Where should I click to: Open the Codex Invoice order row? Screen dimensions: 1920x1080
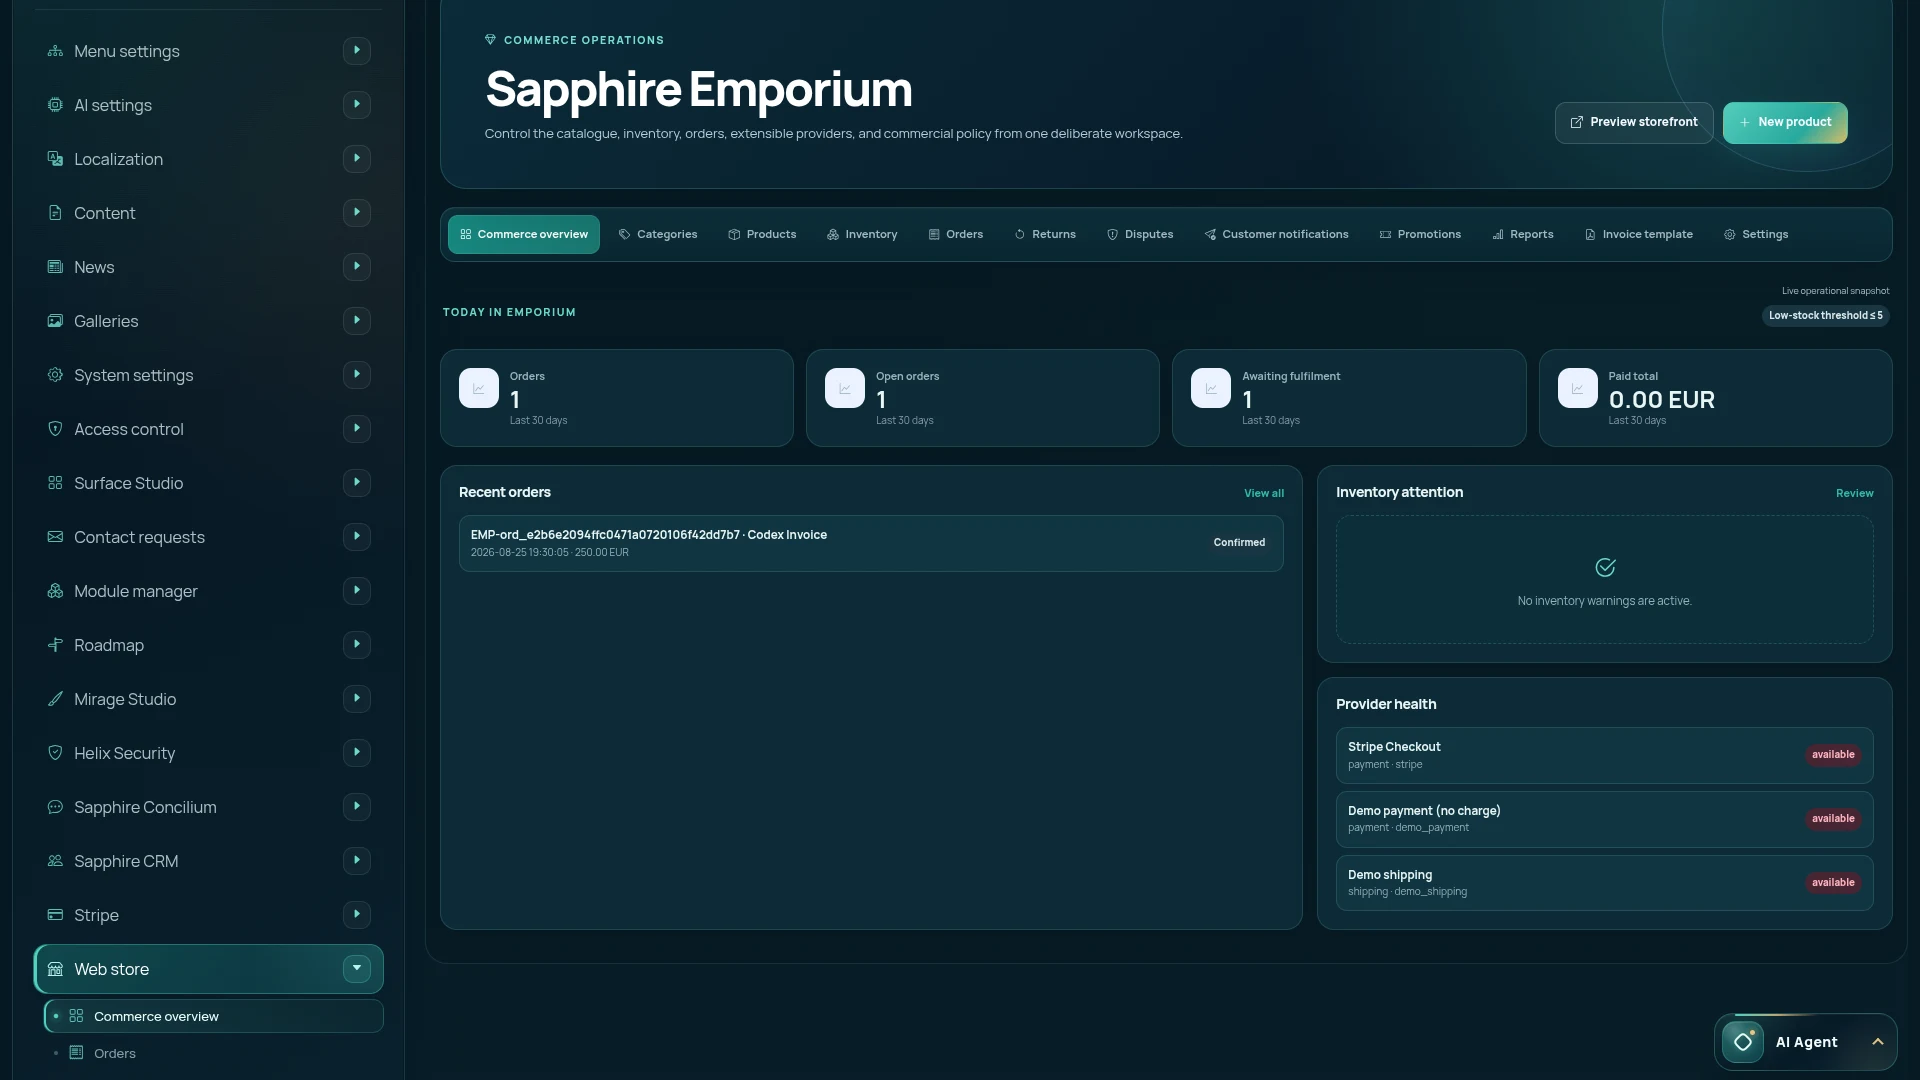pyautogui.click(x=871, y=543)
